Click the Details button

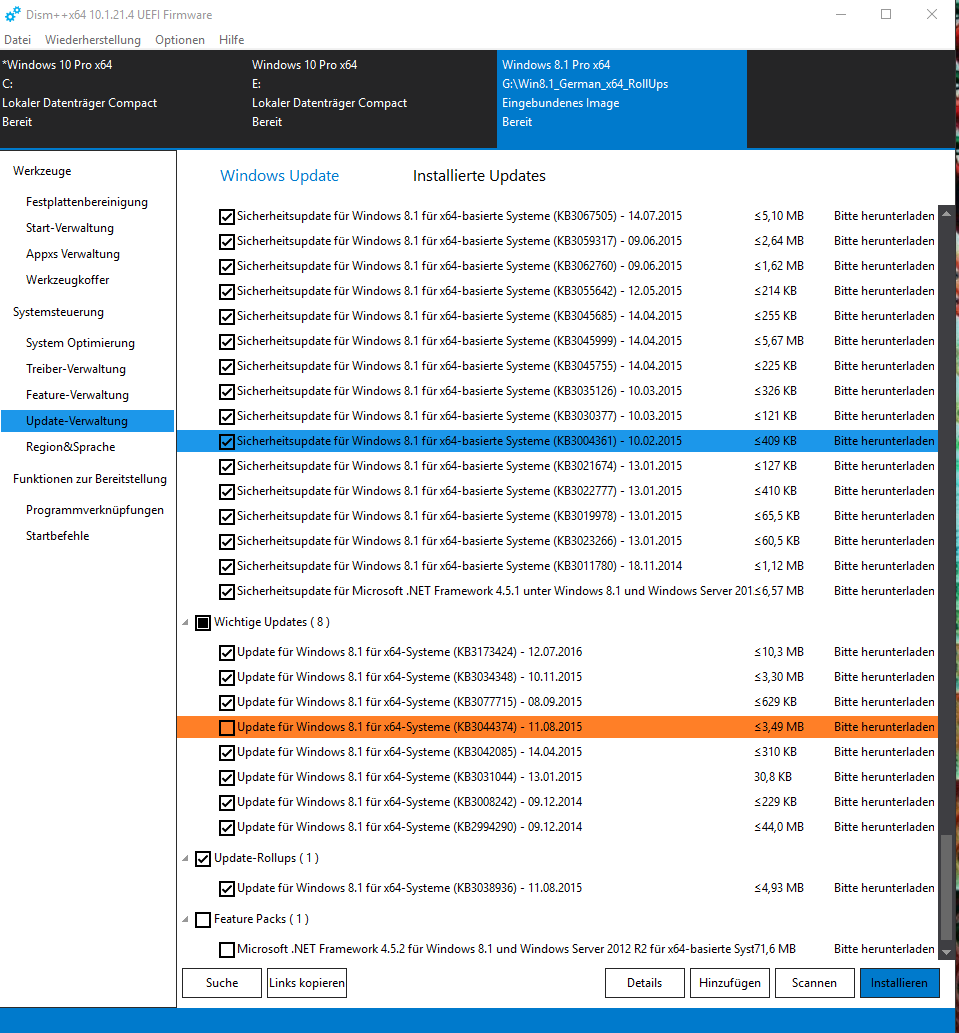coord(645,983)
